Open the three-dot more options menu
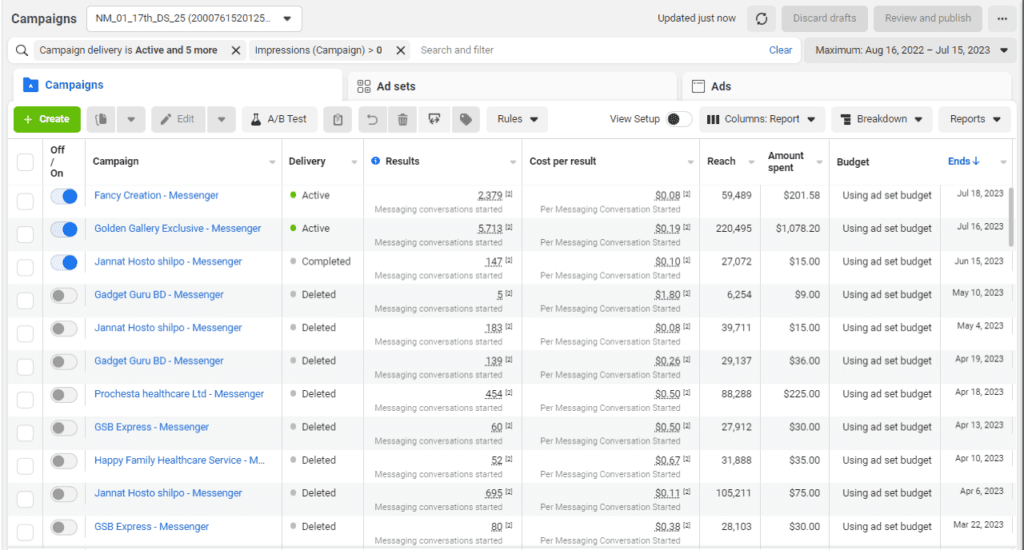This screenshot has height=550, width=1024. pos(1002,18)
